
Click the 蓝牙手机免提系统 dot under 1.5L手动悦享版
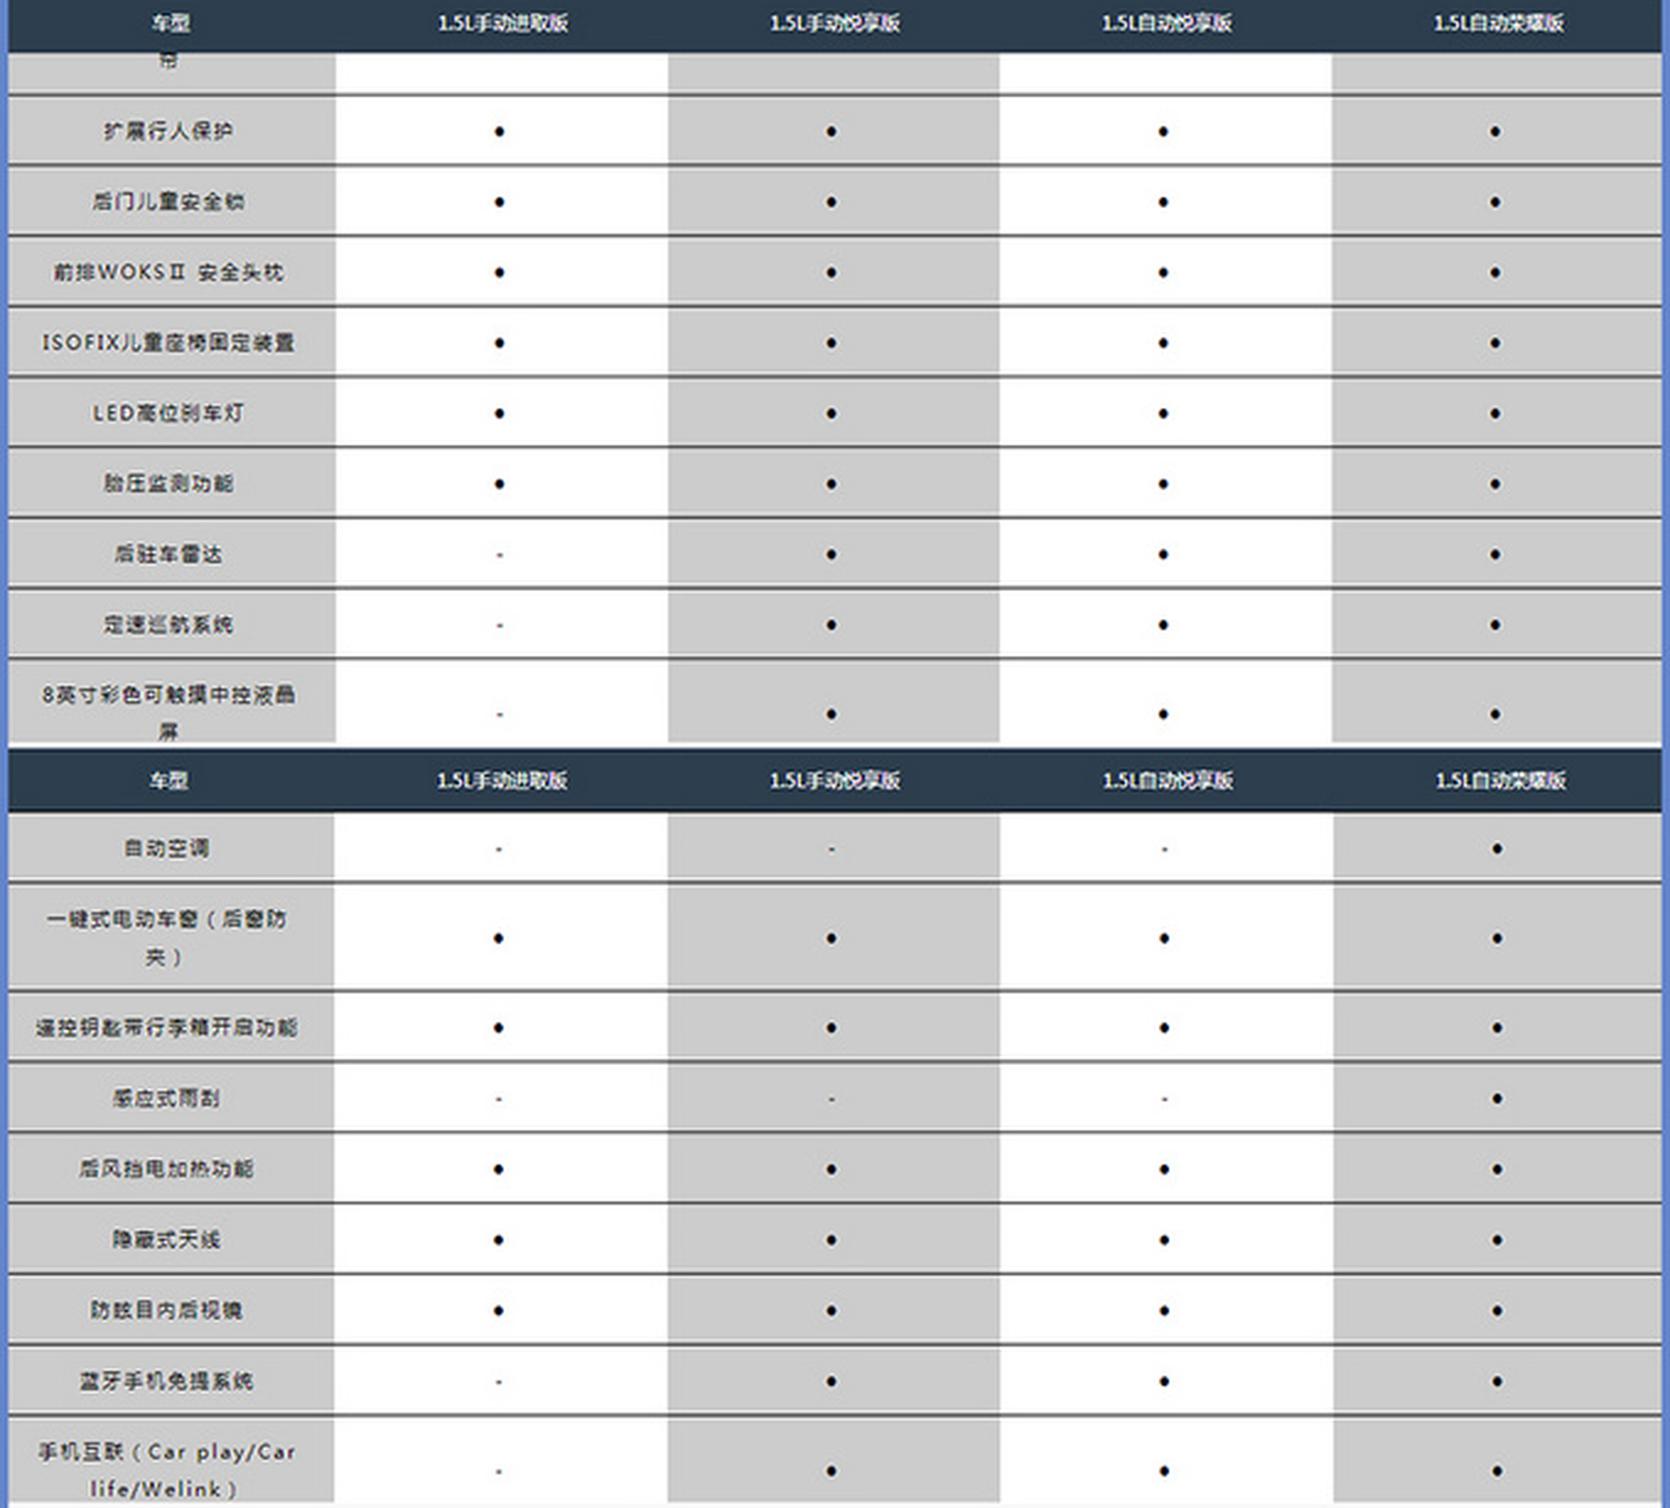(831, 1381)
